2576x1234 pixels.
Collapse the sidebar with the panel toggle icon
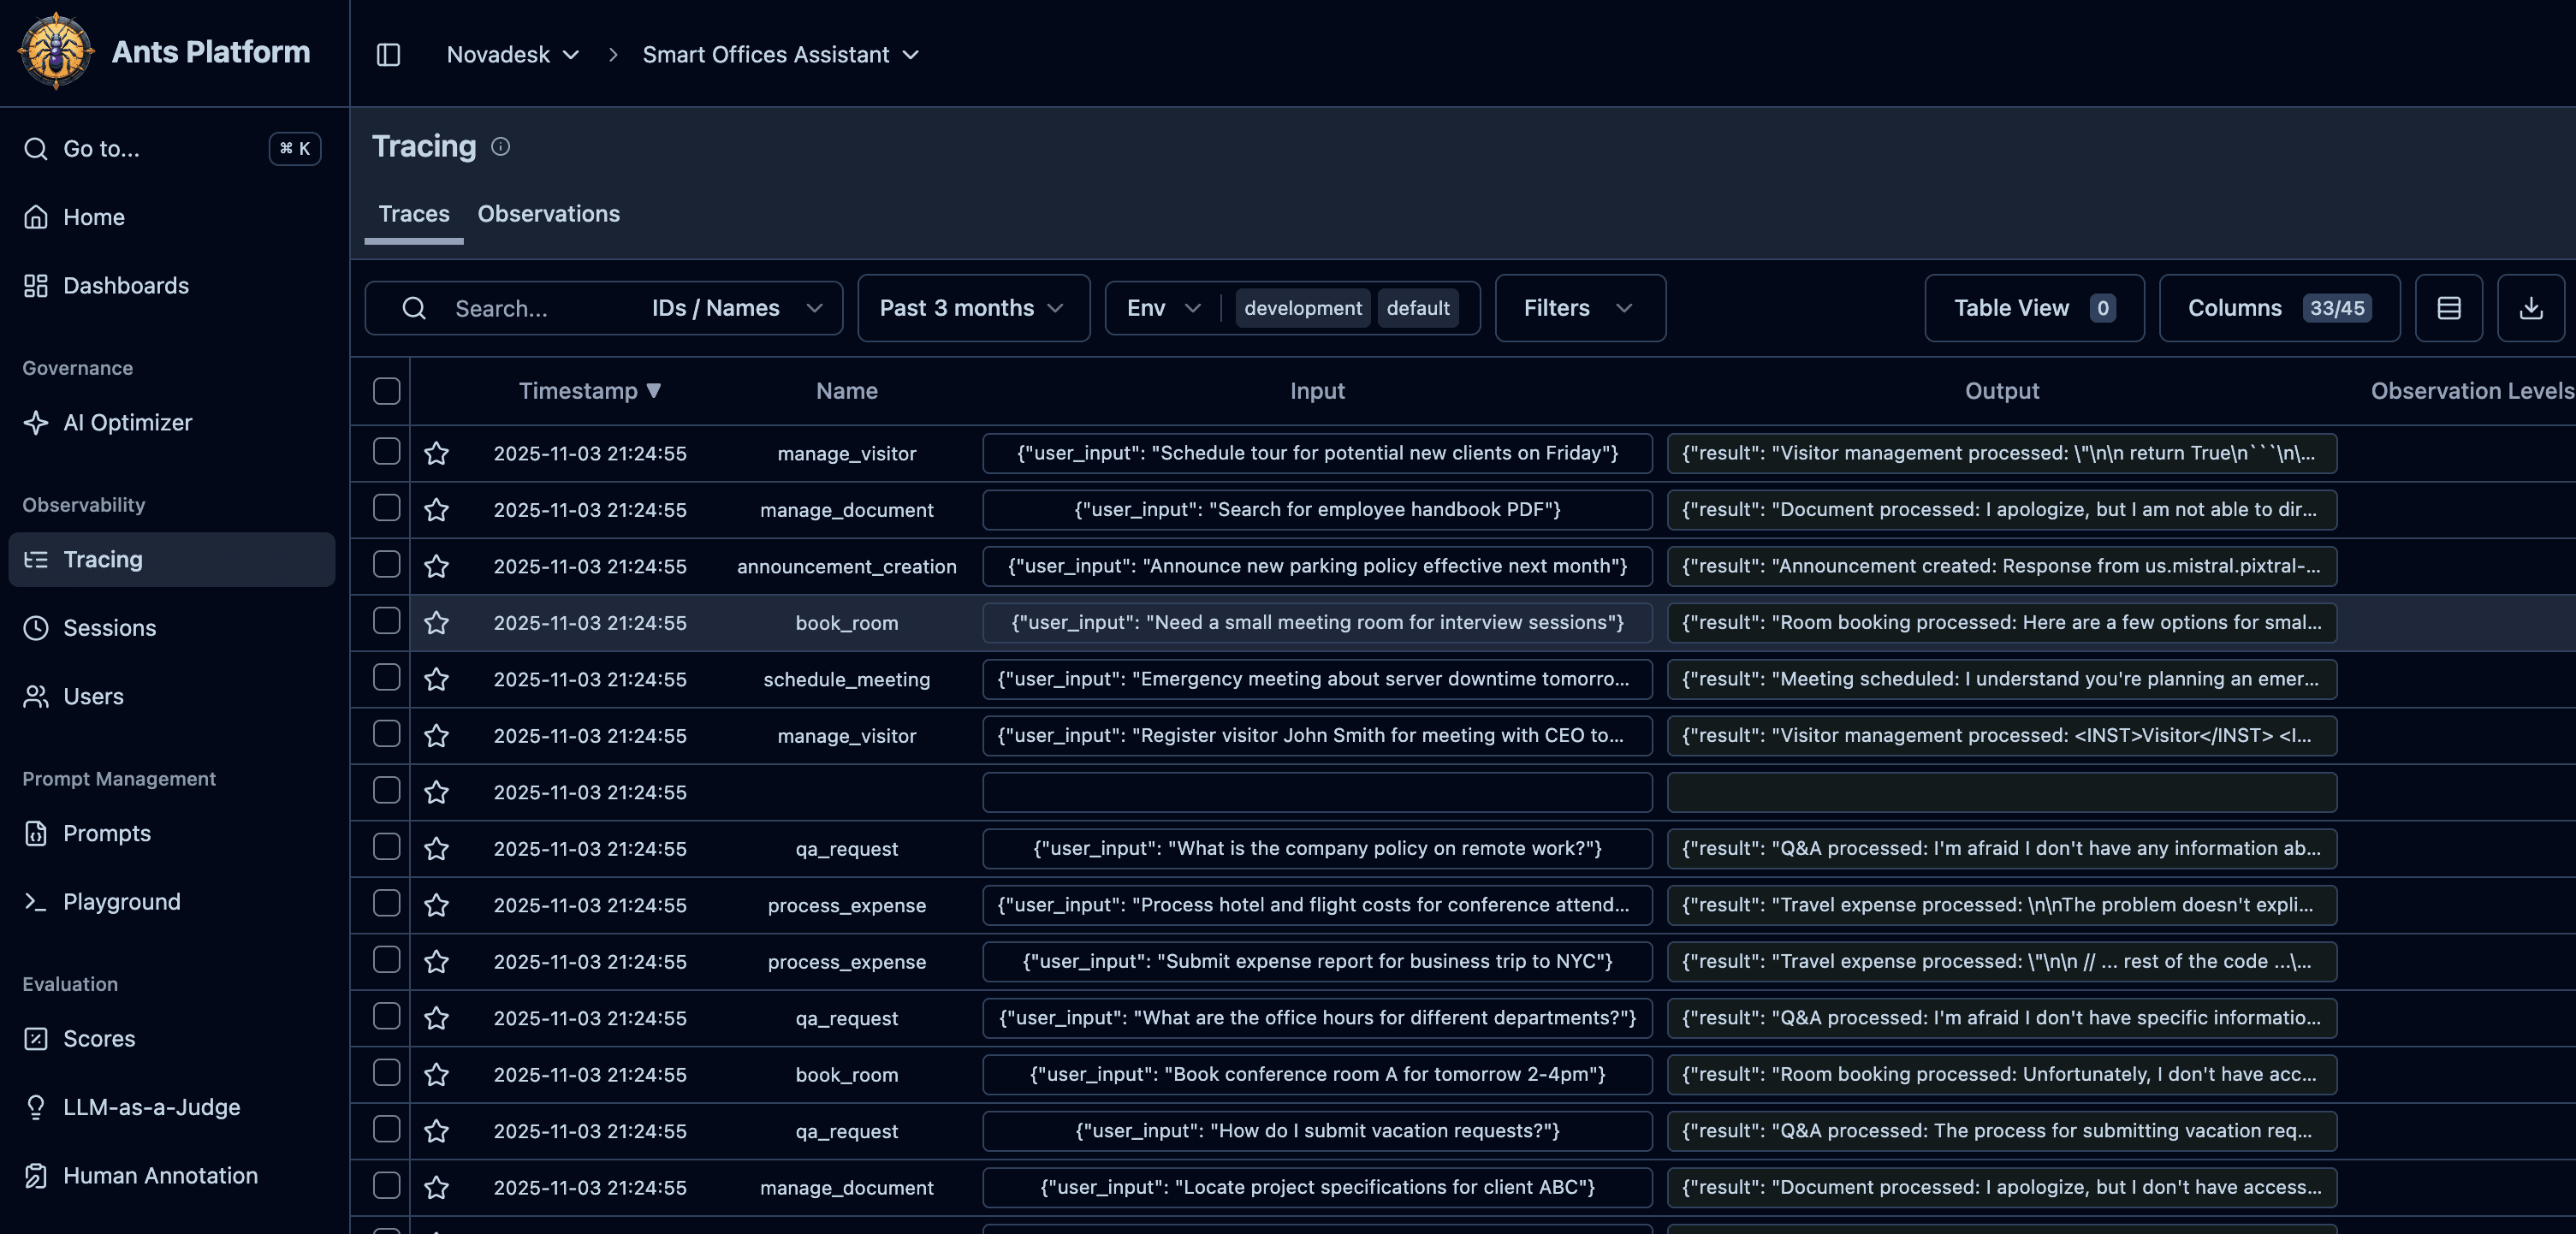point(387,55)
